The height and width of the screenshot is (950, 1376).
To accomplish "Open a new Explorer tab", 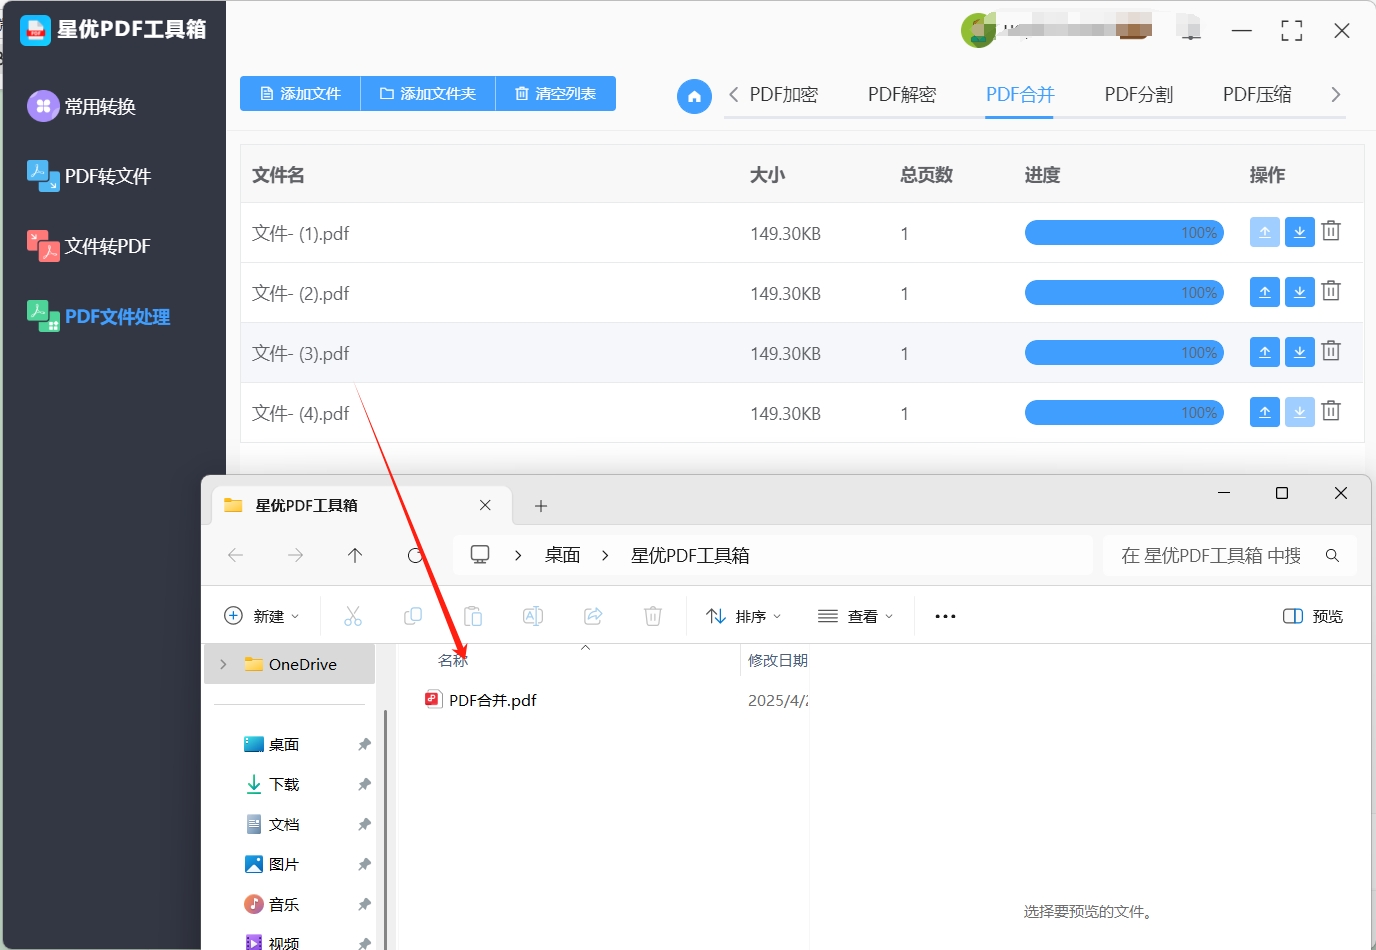I will [x=541, y=506].
